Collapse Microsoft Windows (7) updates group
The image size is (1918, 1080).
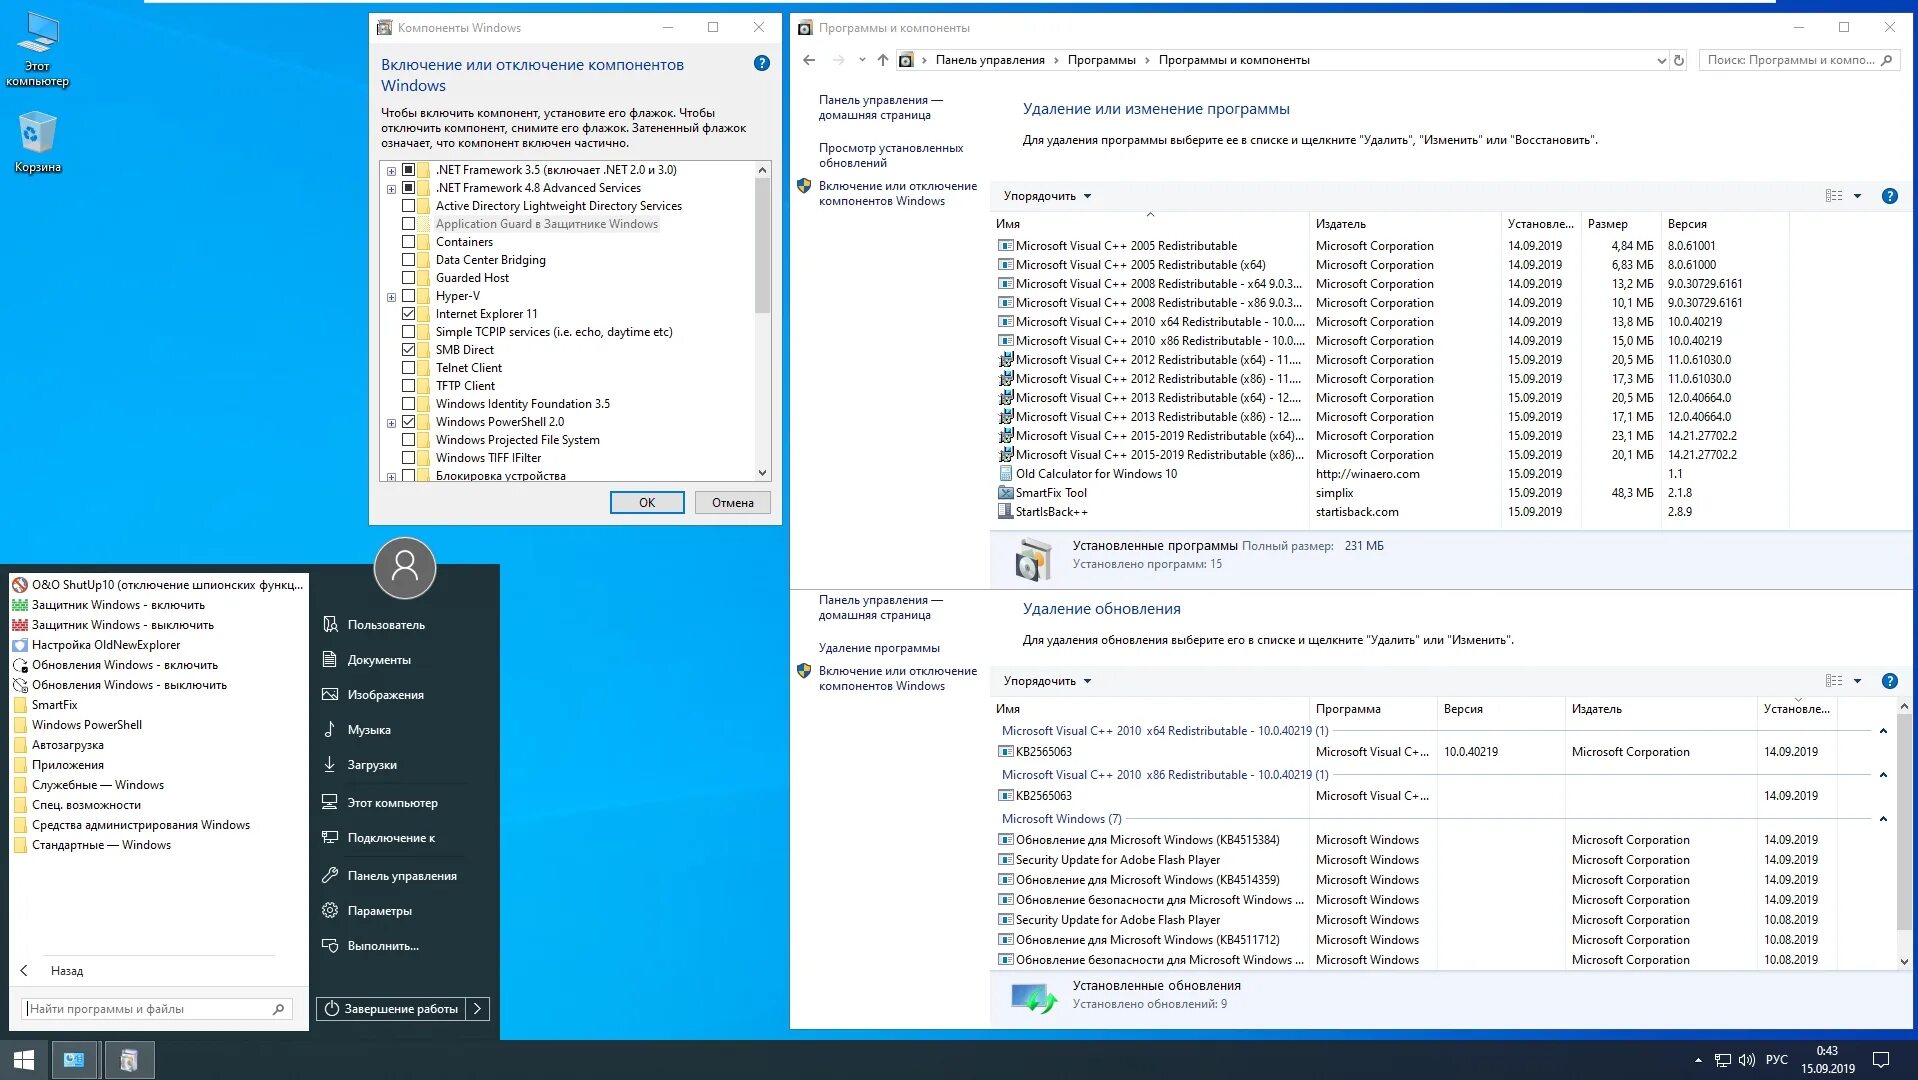(x=1883, y=819)
